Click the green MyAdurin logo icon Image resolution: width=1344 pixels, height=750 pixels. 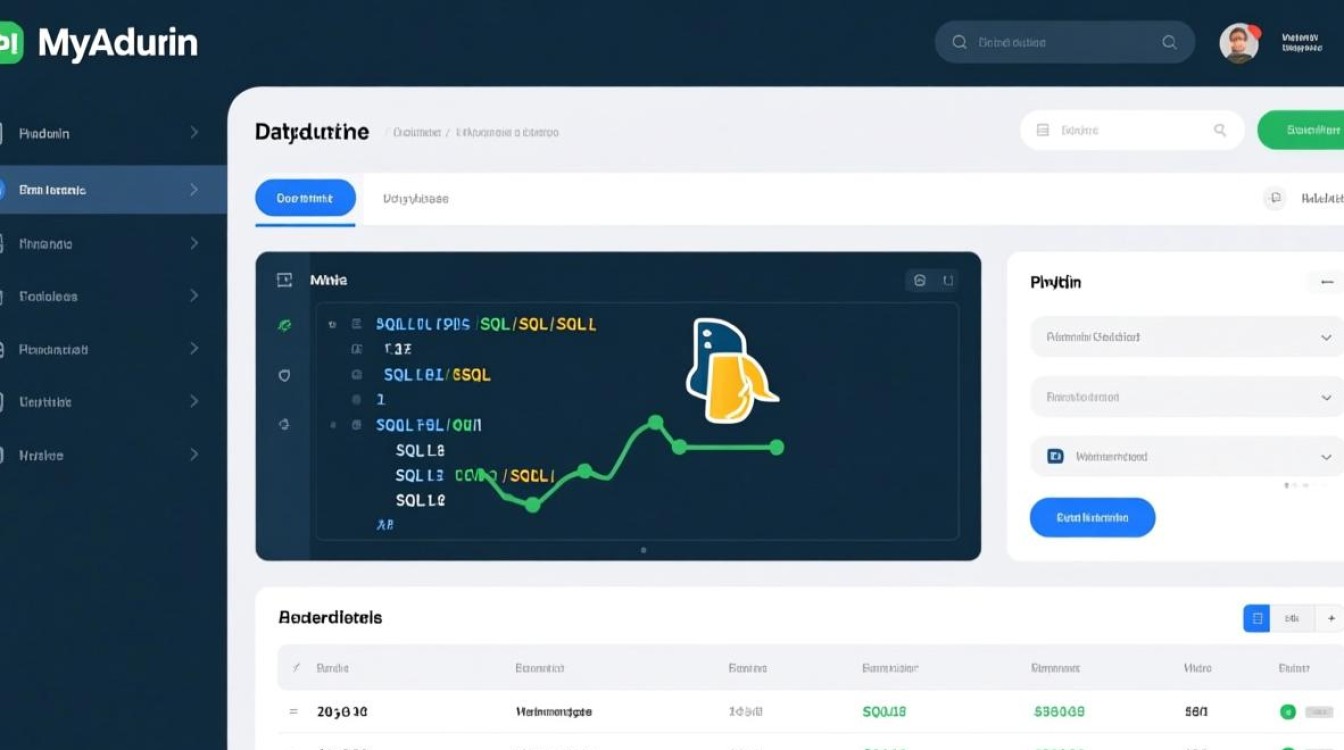tap(9, 43)
